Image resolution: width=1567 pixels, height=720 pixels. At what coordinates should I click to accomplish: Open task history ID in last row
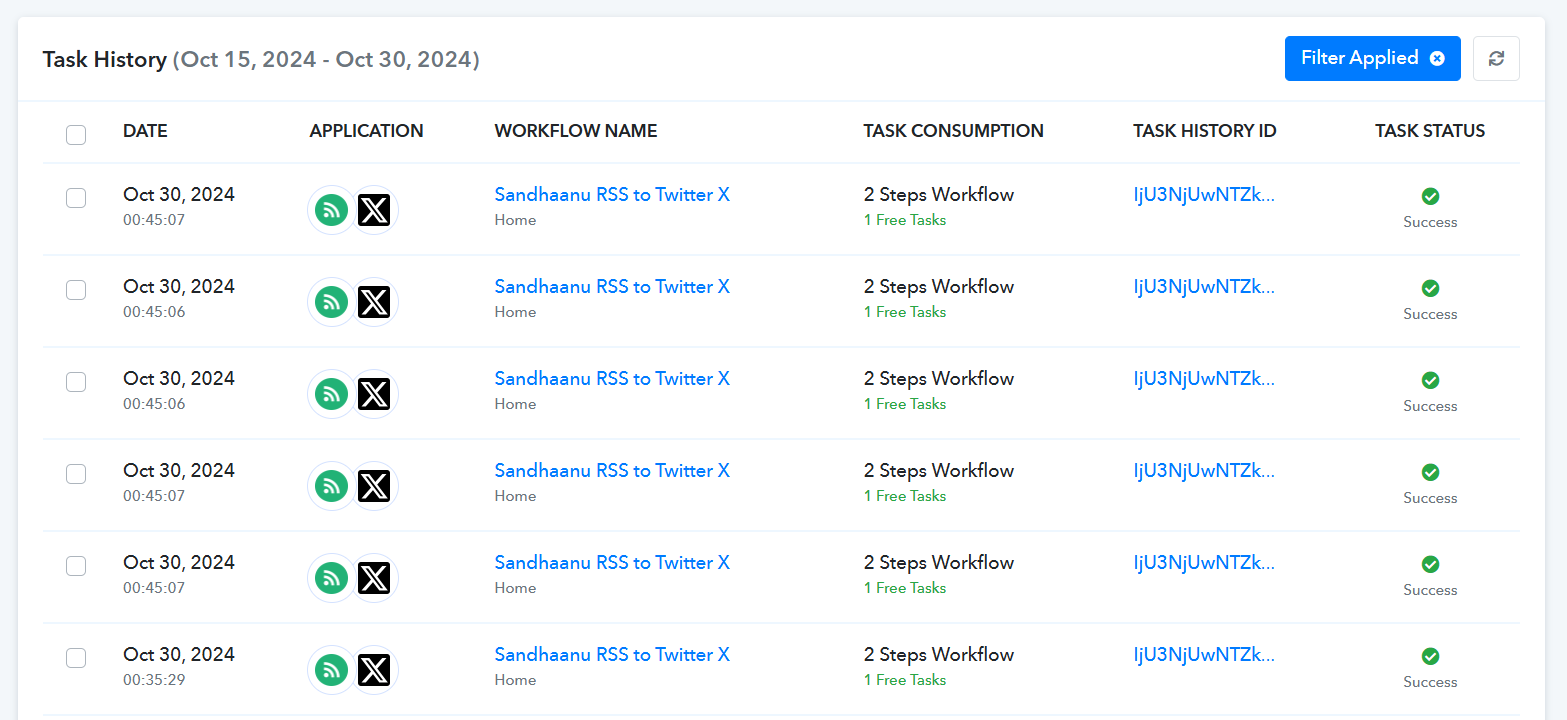(1205, 655)
